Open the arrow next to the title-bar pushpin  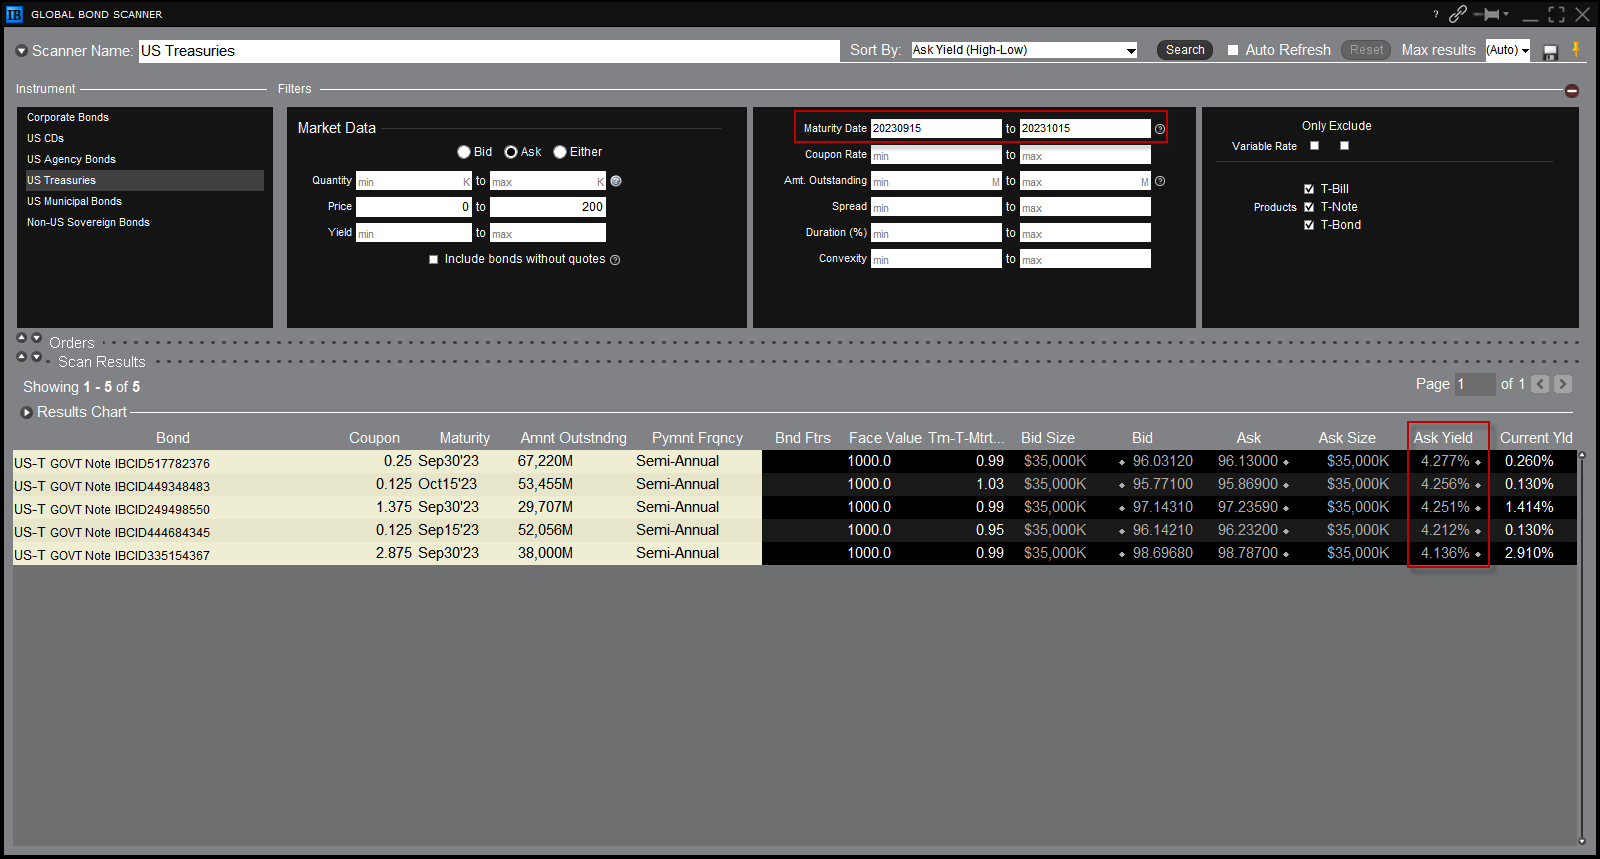tap(1506, 14)
